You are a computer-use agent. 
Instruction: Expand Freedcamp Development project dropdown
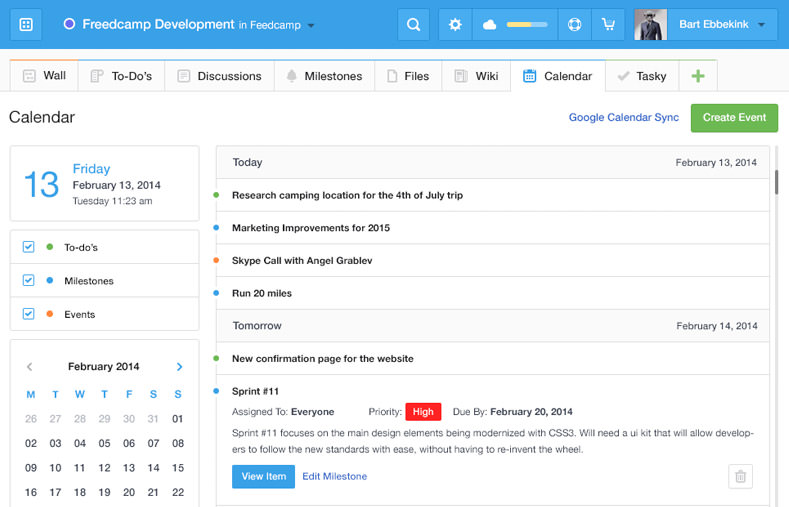310,25
